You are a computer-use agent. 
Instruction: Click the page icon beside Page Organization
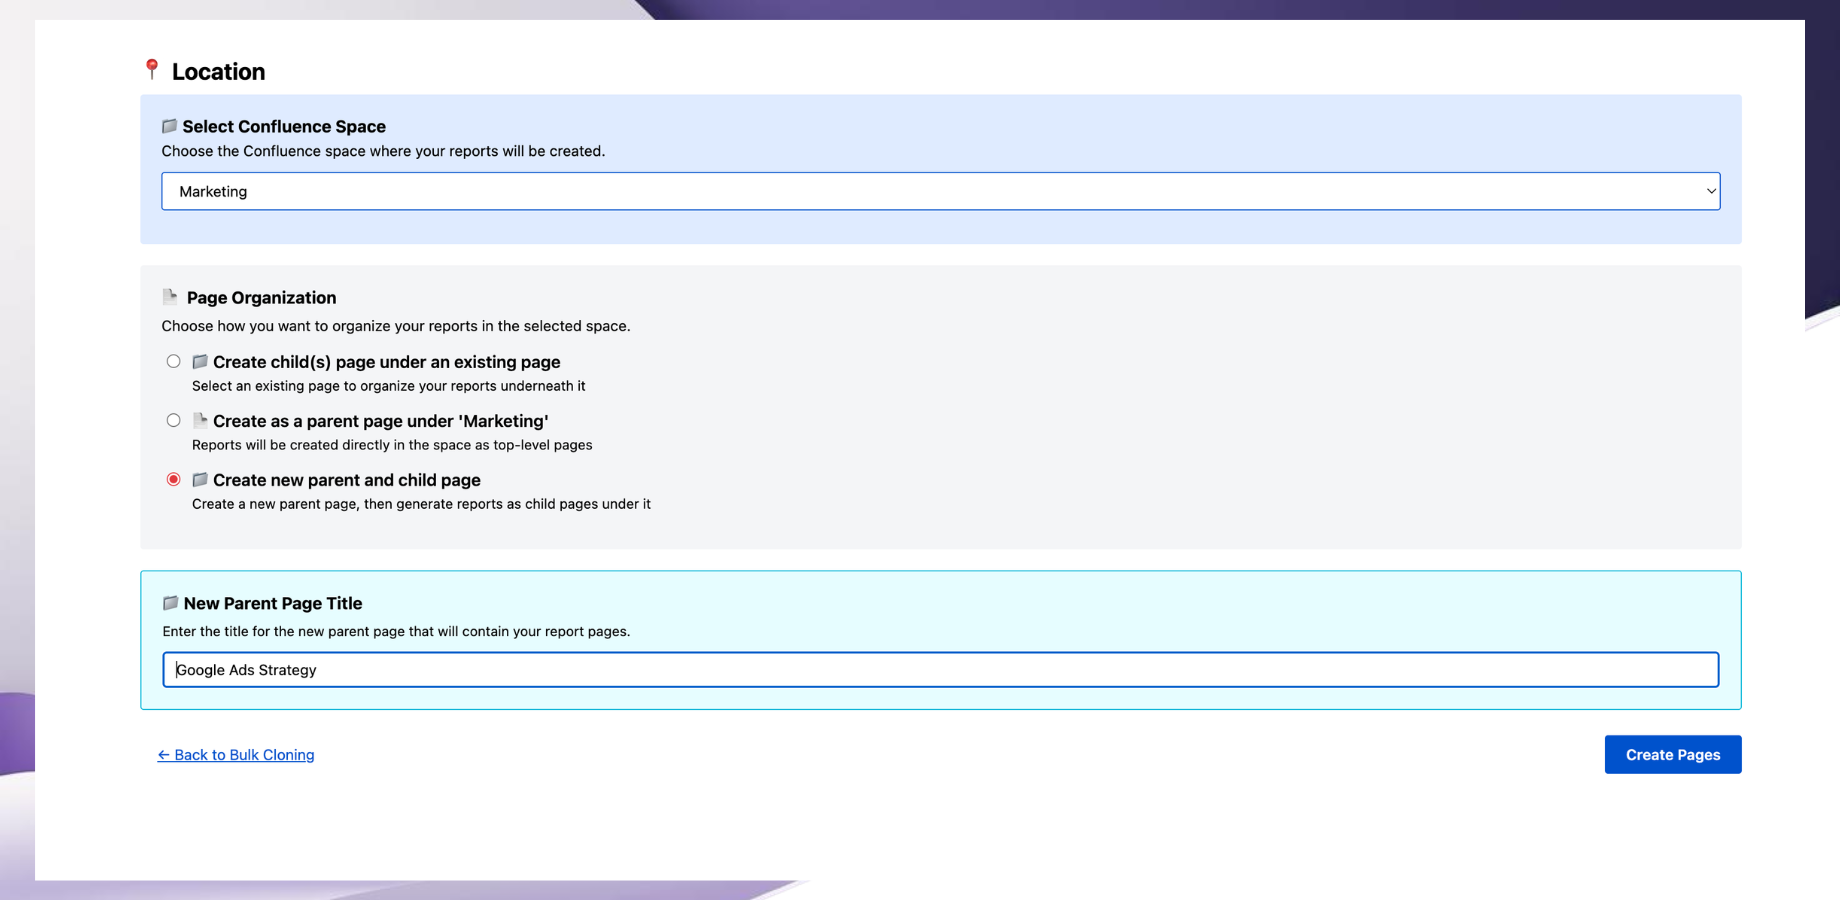(170, 296)
